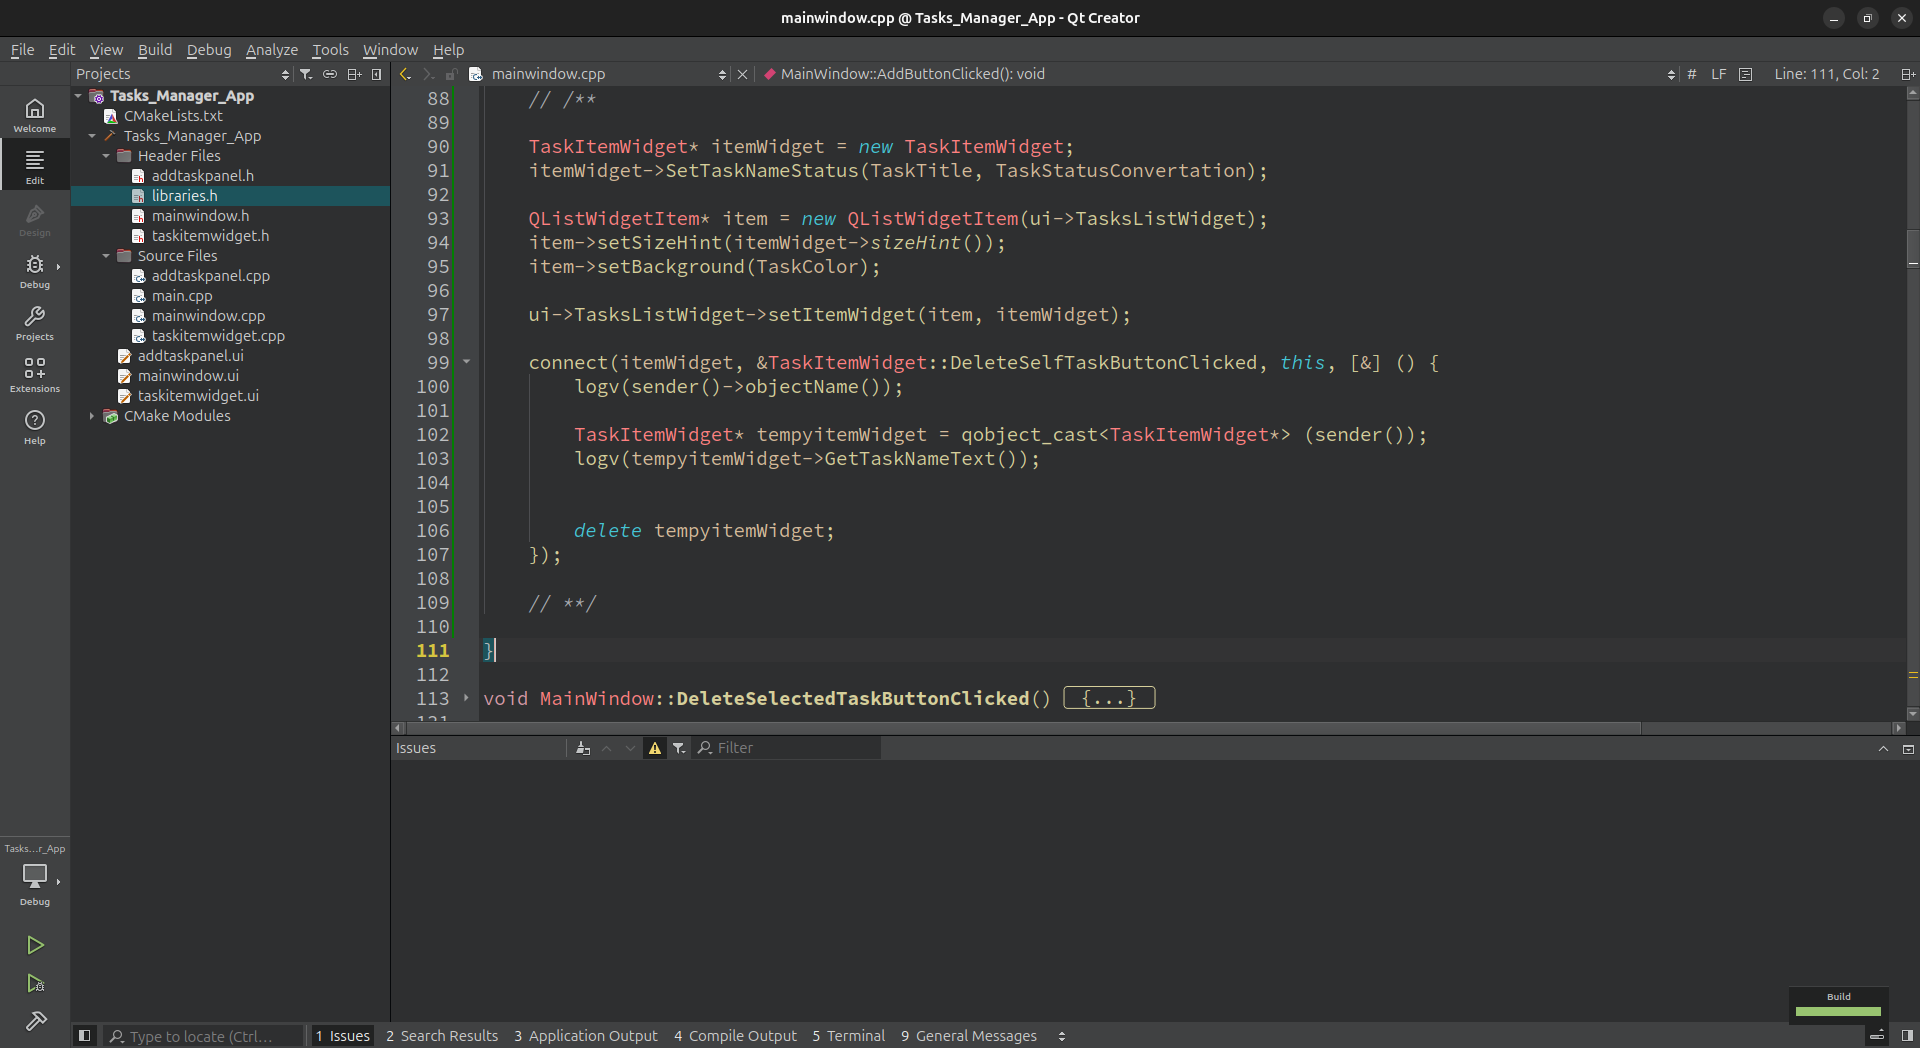The height and width of the screenshot is (1048, 1920).
Task: Expand the CMake Modules node
Action: 92,416
